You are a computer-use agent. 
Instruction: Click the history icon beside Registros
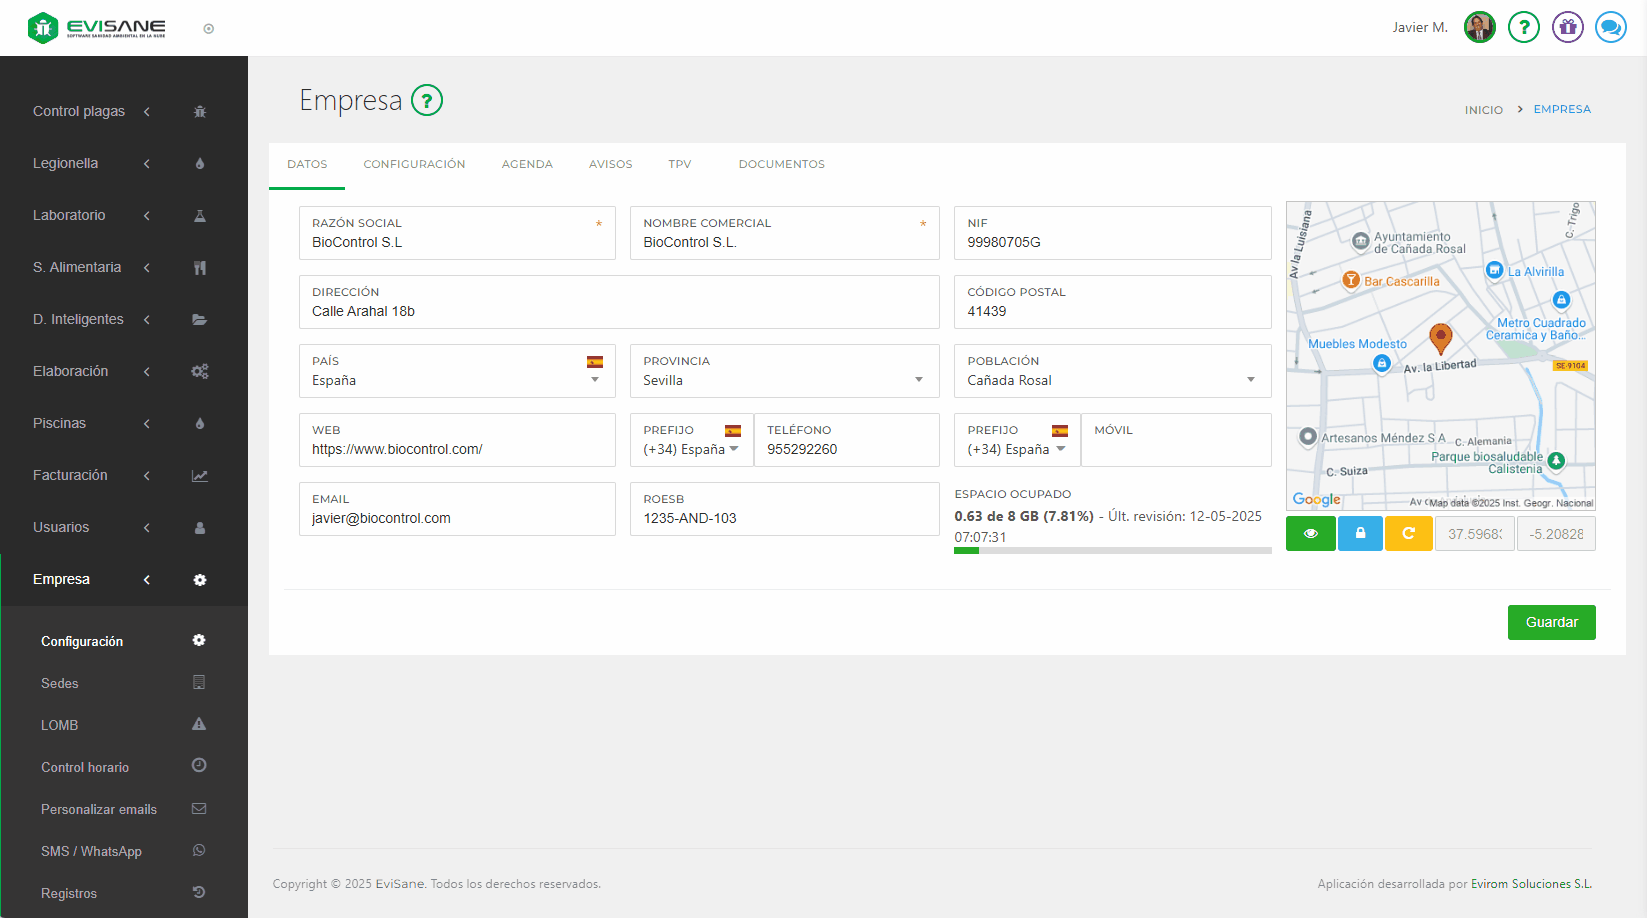pos(199,892)
